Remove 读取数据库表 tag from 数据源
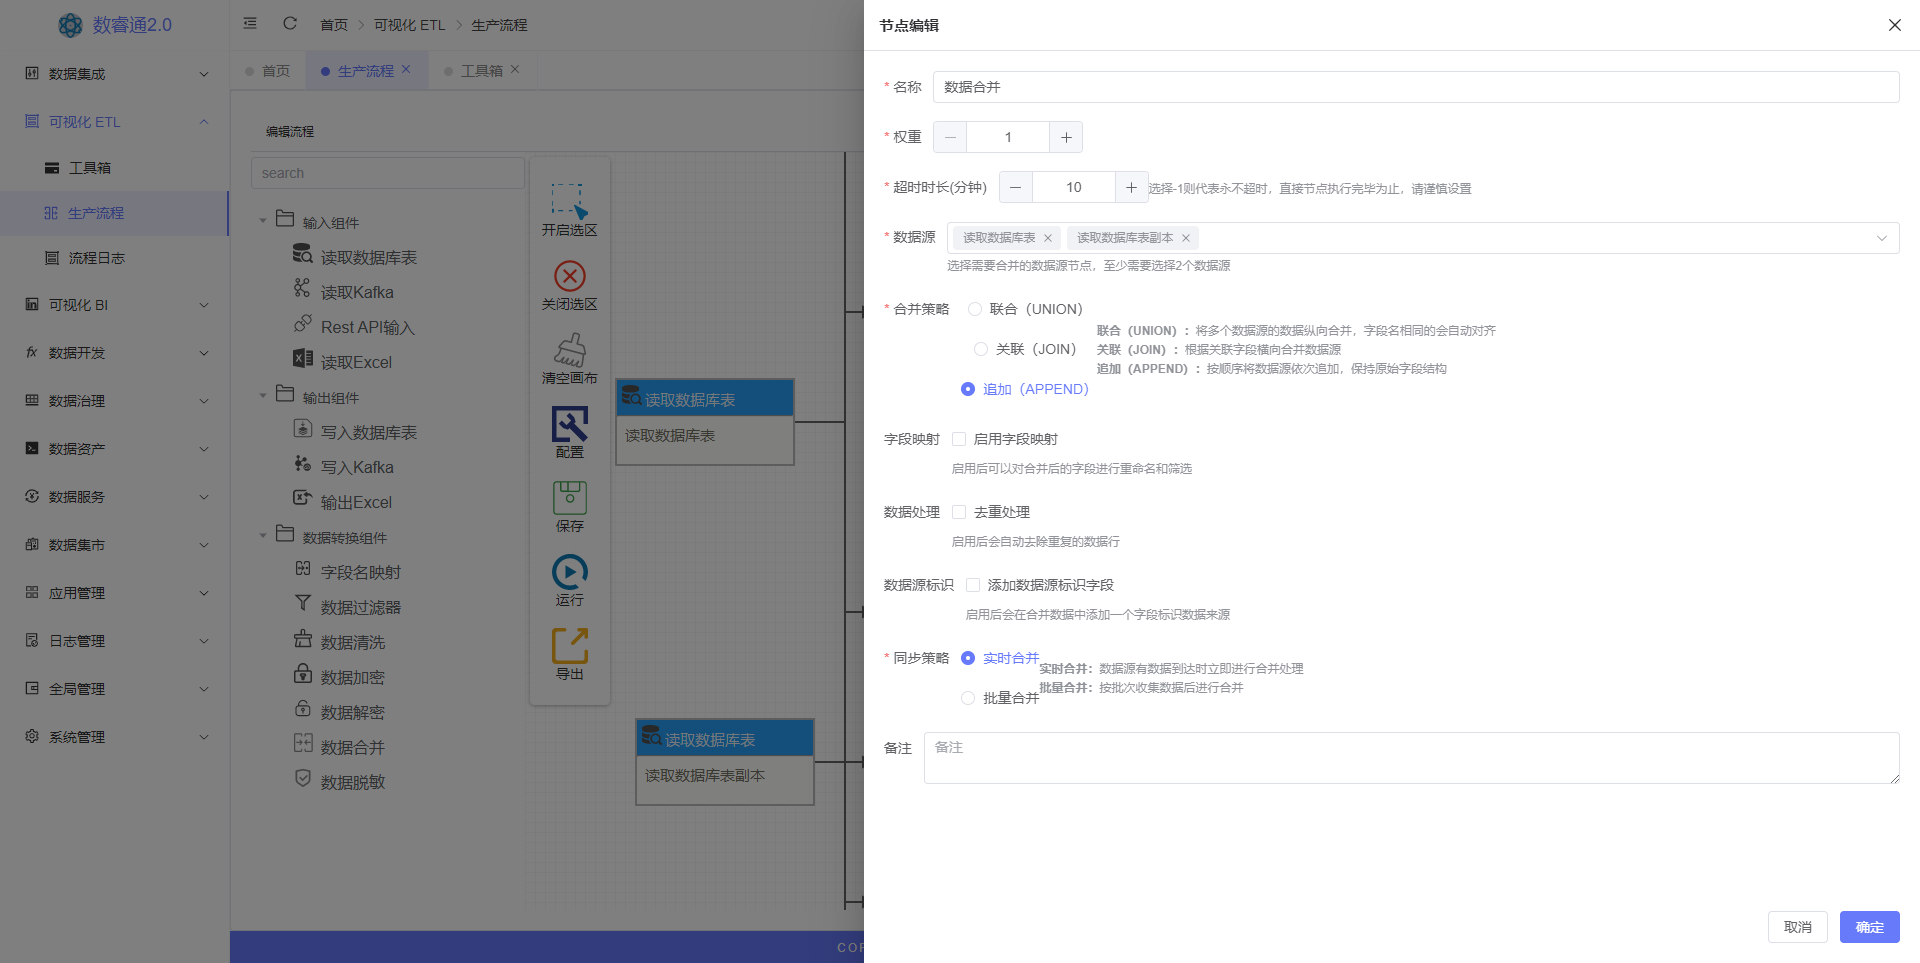This screenshot has width=1920, height=963. (x=1047, y=238)
